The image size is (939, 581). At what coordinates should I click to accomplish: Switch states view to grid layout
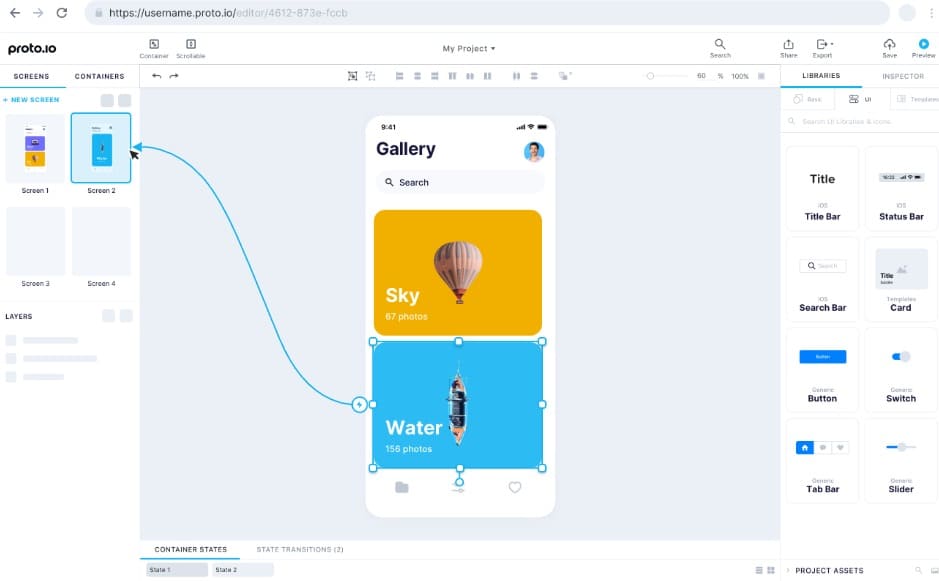(x=771, y=570)
